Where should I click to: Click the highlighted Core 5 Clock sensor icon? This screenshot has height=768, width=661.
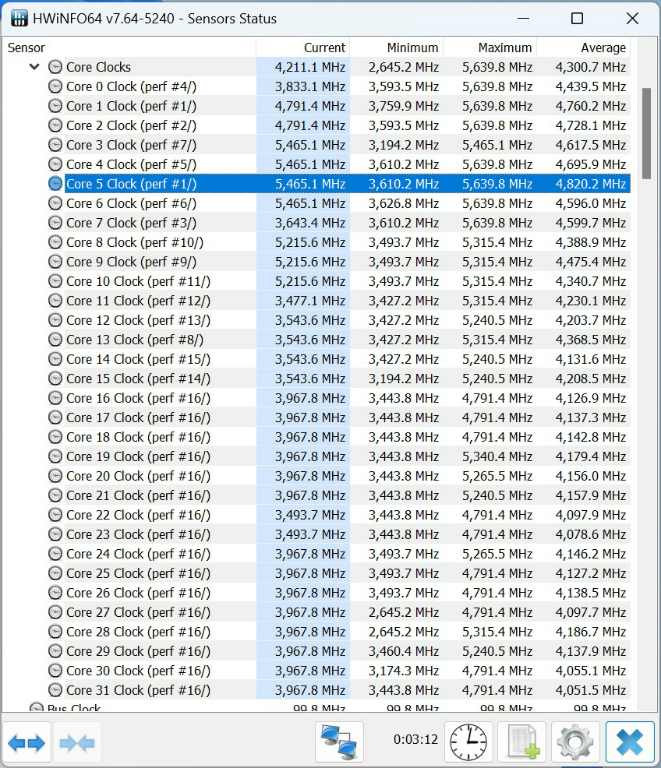(x=55, y=184)
